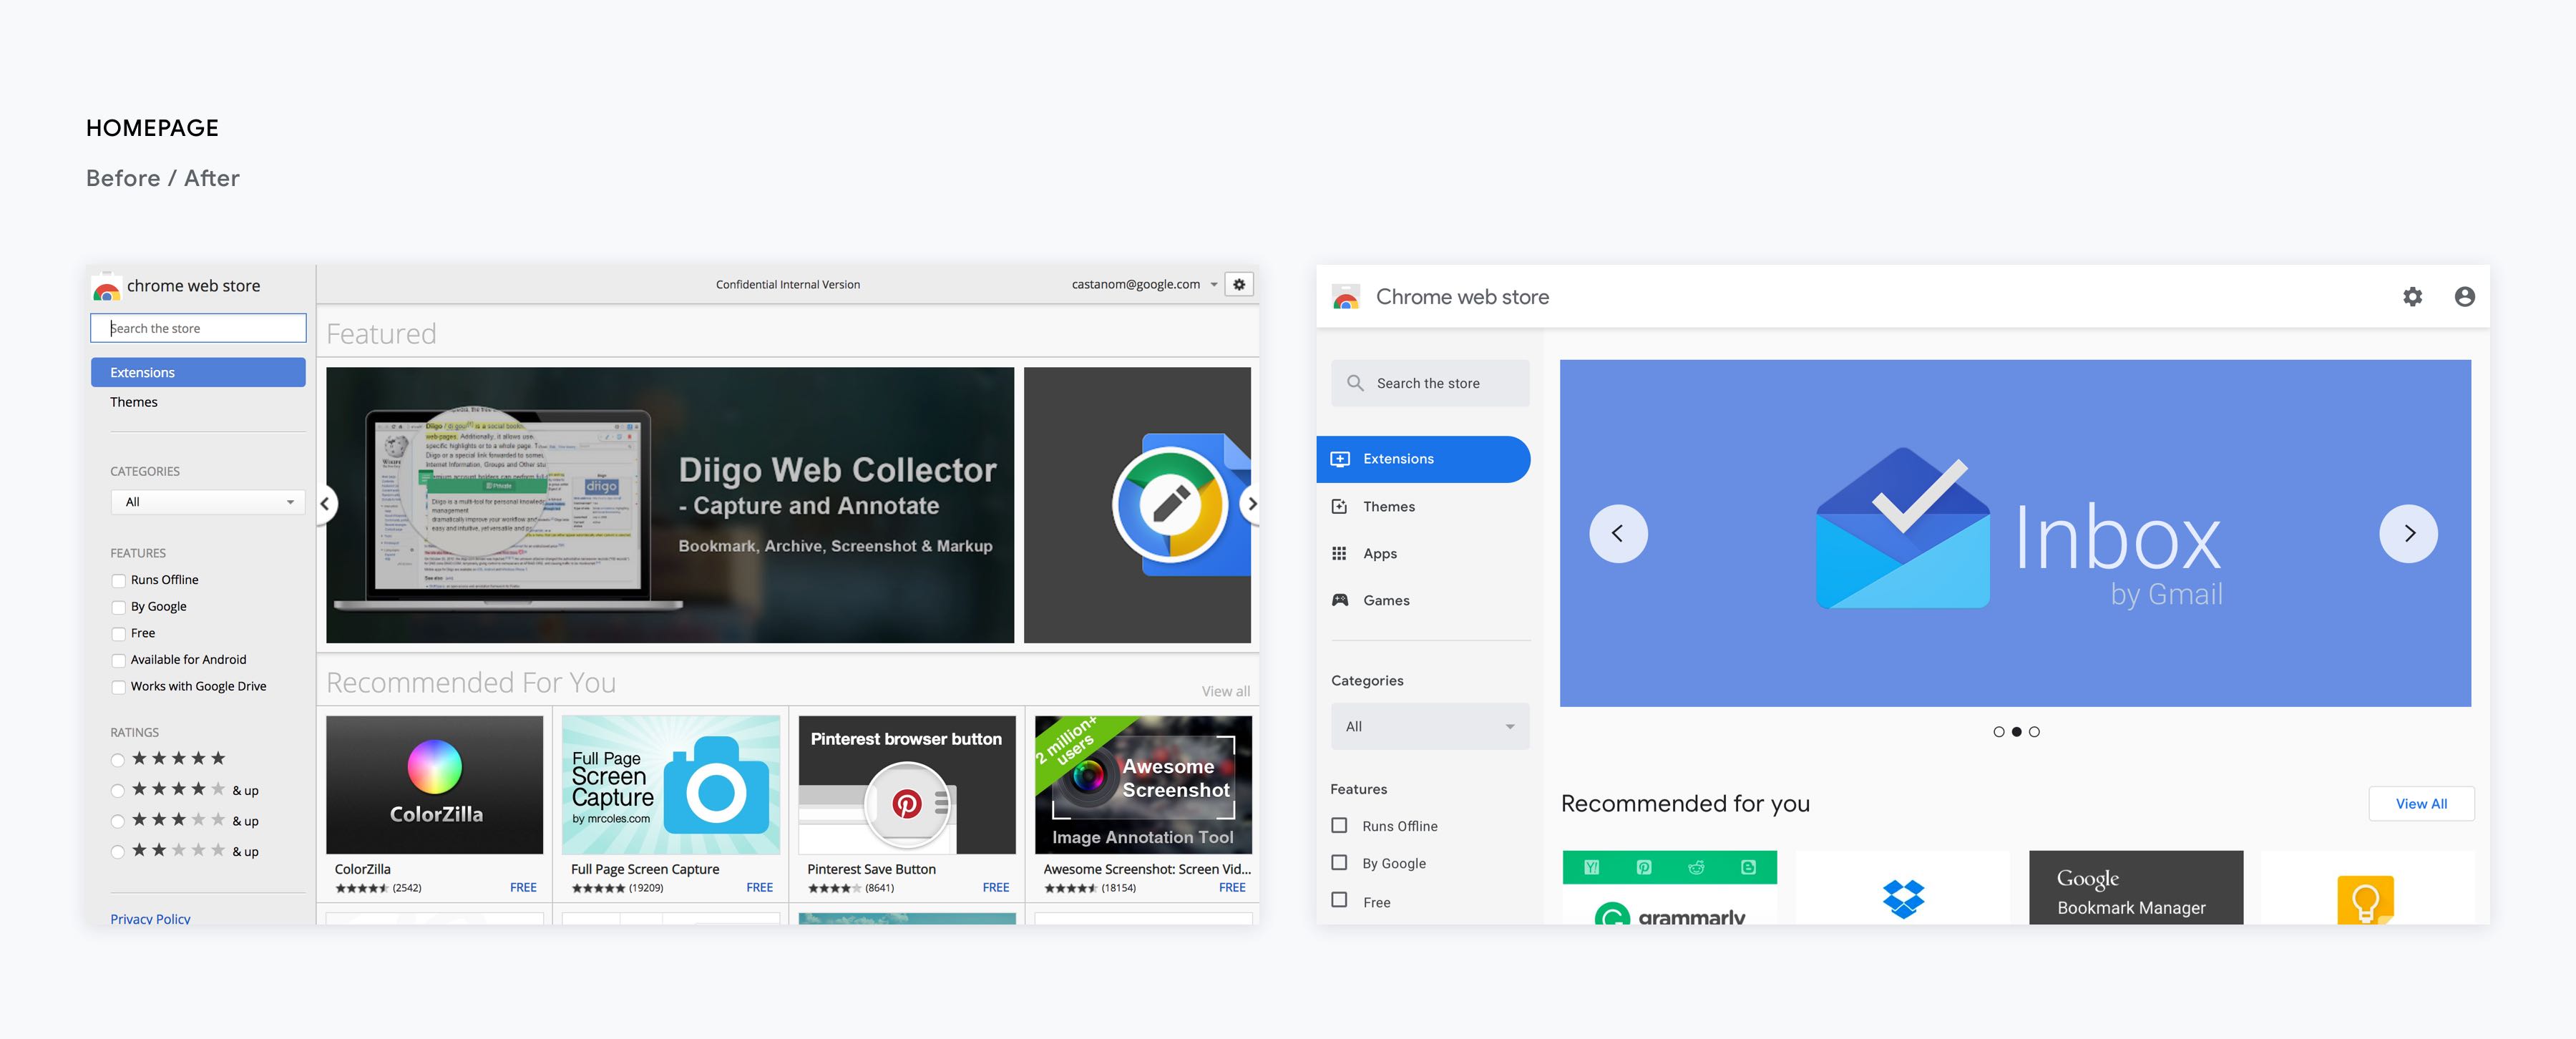Select the Games controller icon in sidebar

coord(1340,600)
